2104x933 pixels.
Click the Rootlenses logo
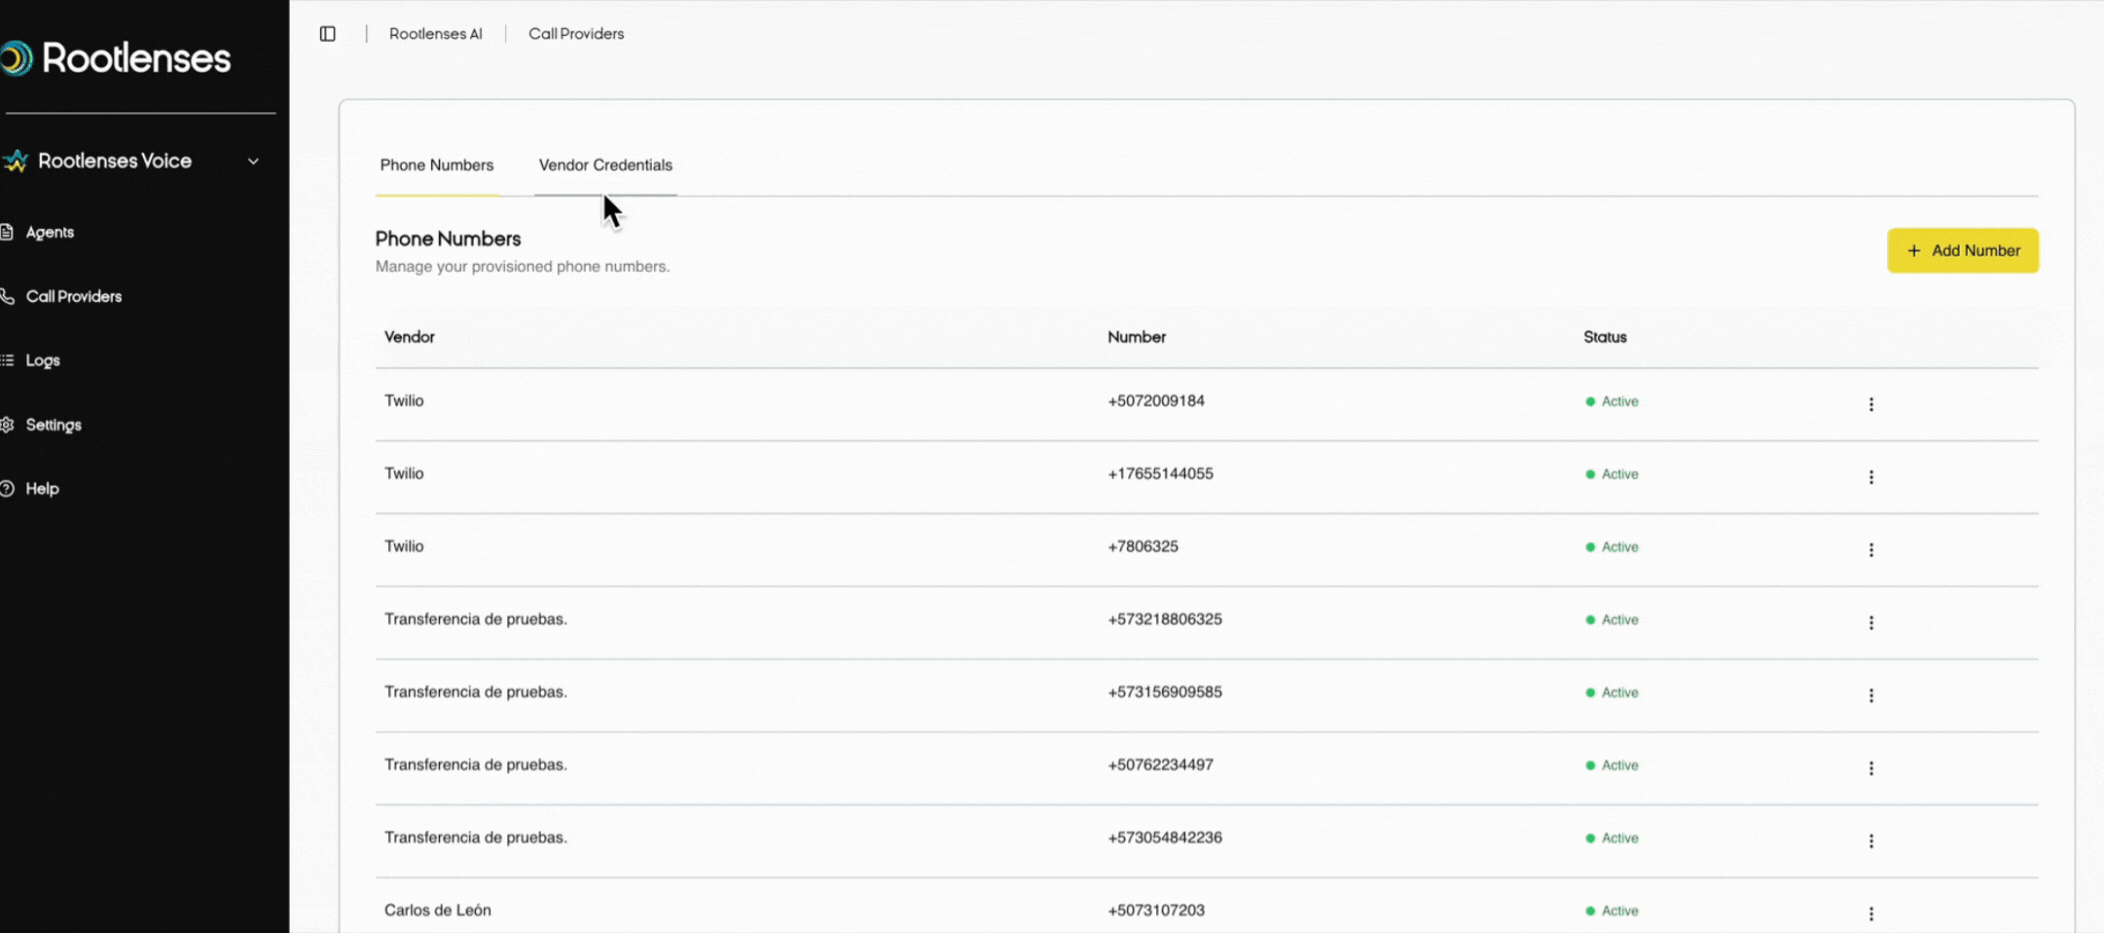tap(116, 58)
